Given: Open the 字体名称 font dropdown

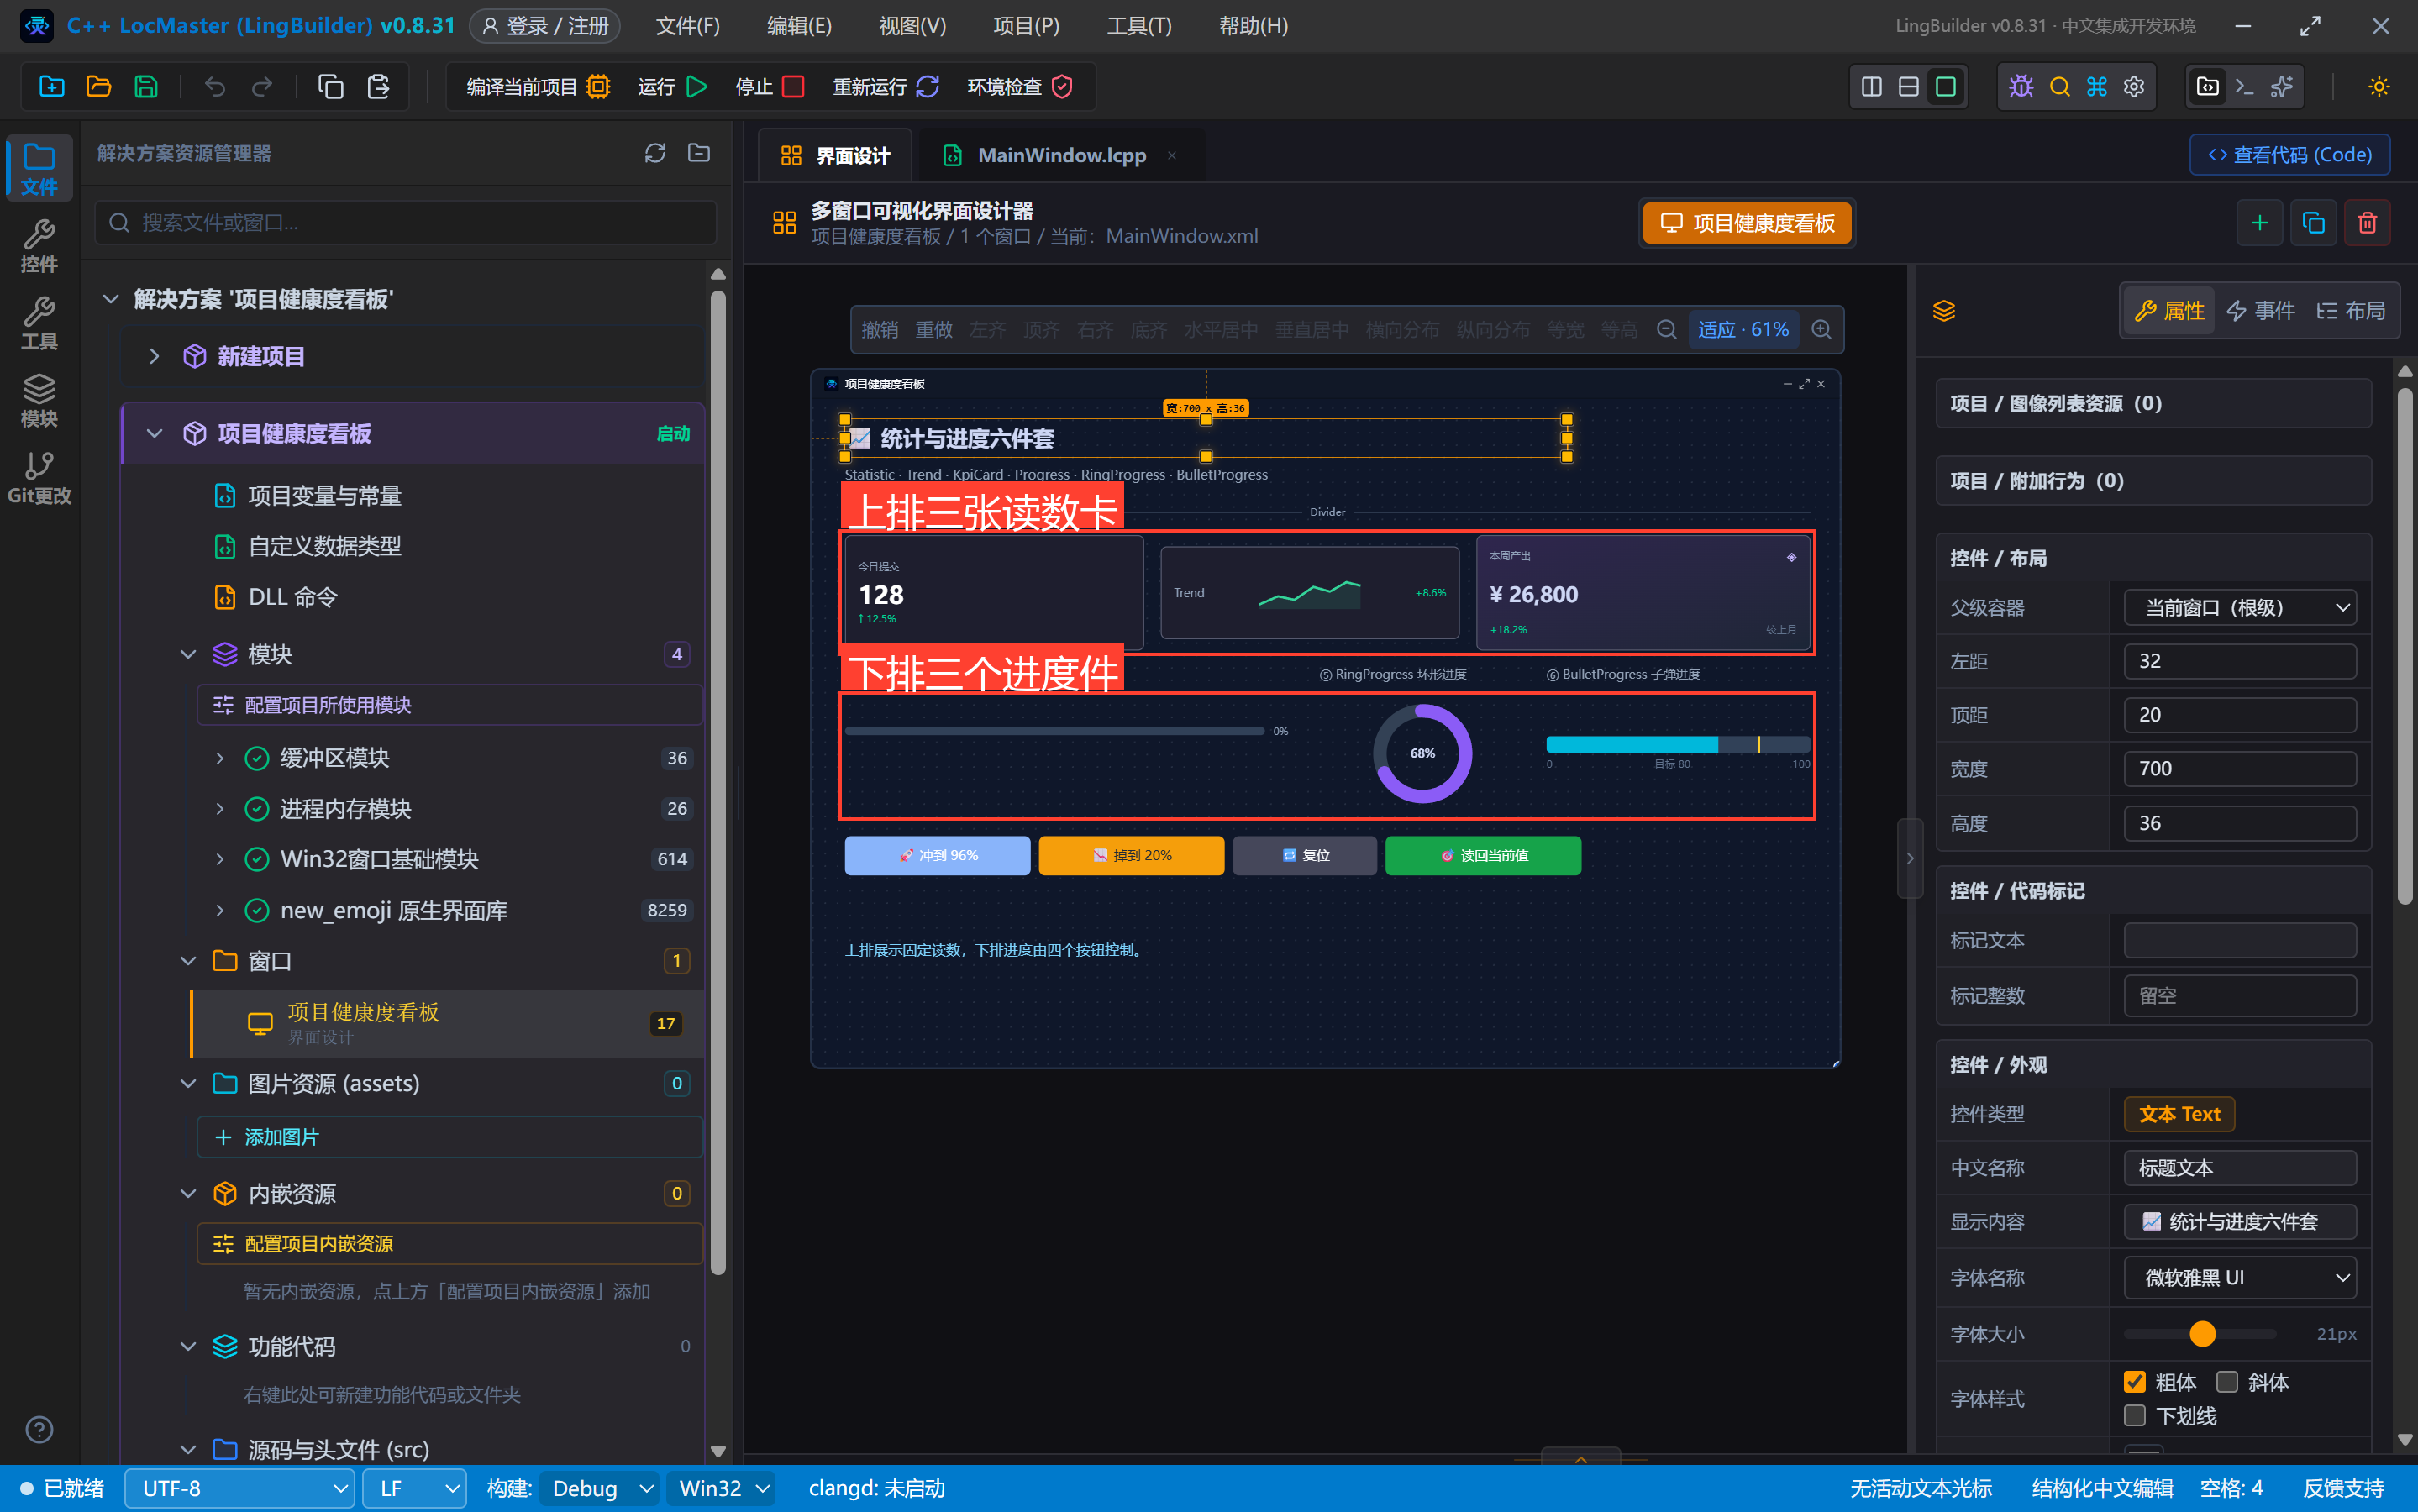Looking at the screenshot, I should click(2240, 1277).
